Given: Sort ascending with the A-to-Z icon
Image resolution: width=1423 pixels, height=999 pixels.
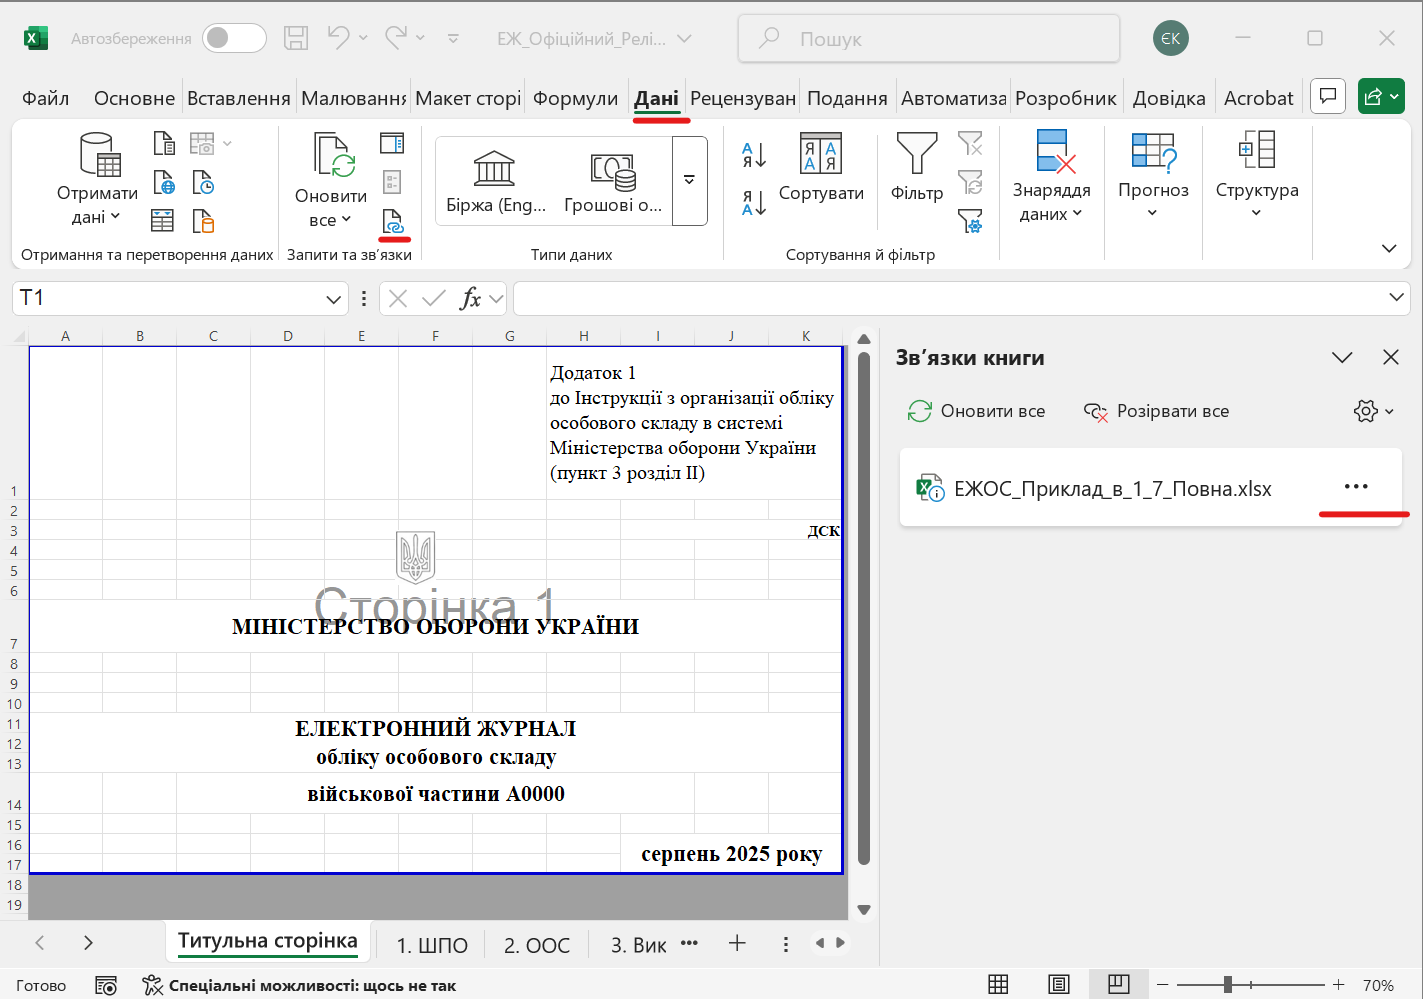Looking at the screenshot, I should tap(754, 155).
